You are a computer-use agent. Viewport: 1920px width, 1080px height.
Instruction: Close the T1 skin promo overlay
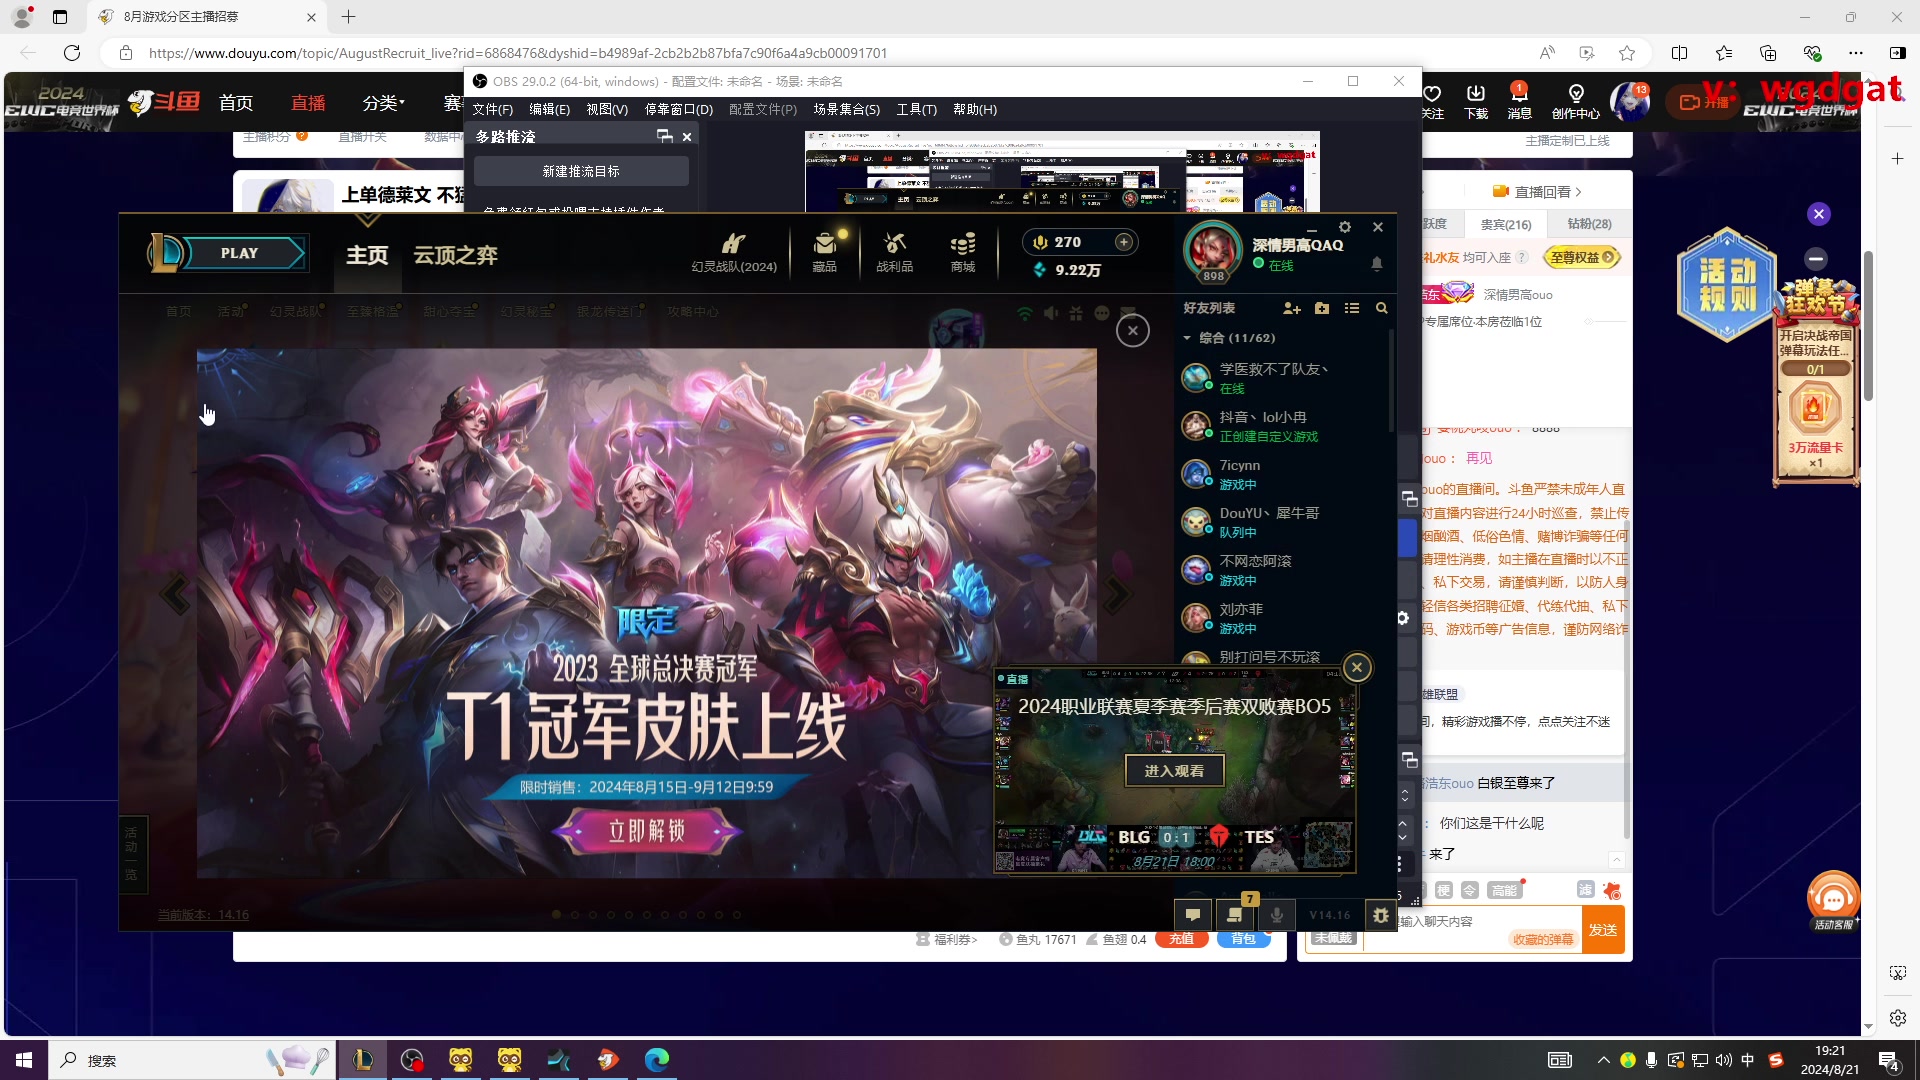click(1133, 331)
